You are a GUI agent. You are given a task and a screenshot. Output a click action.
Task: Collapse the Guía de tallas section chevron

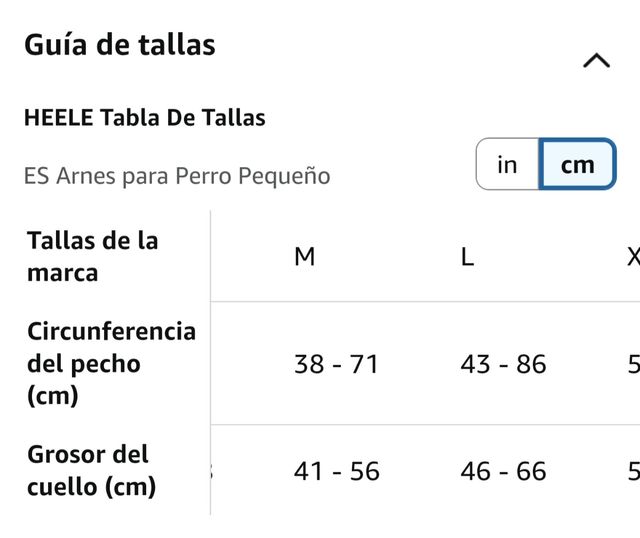[x=596, y=61]
